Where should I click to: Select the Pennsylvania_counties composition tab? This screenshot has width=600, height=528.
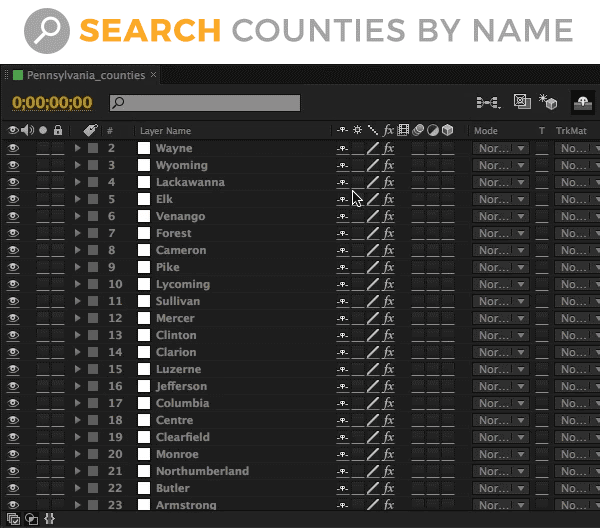point(85,75)
